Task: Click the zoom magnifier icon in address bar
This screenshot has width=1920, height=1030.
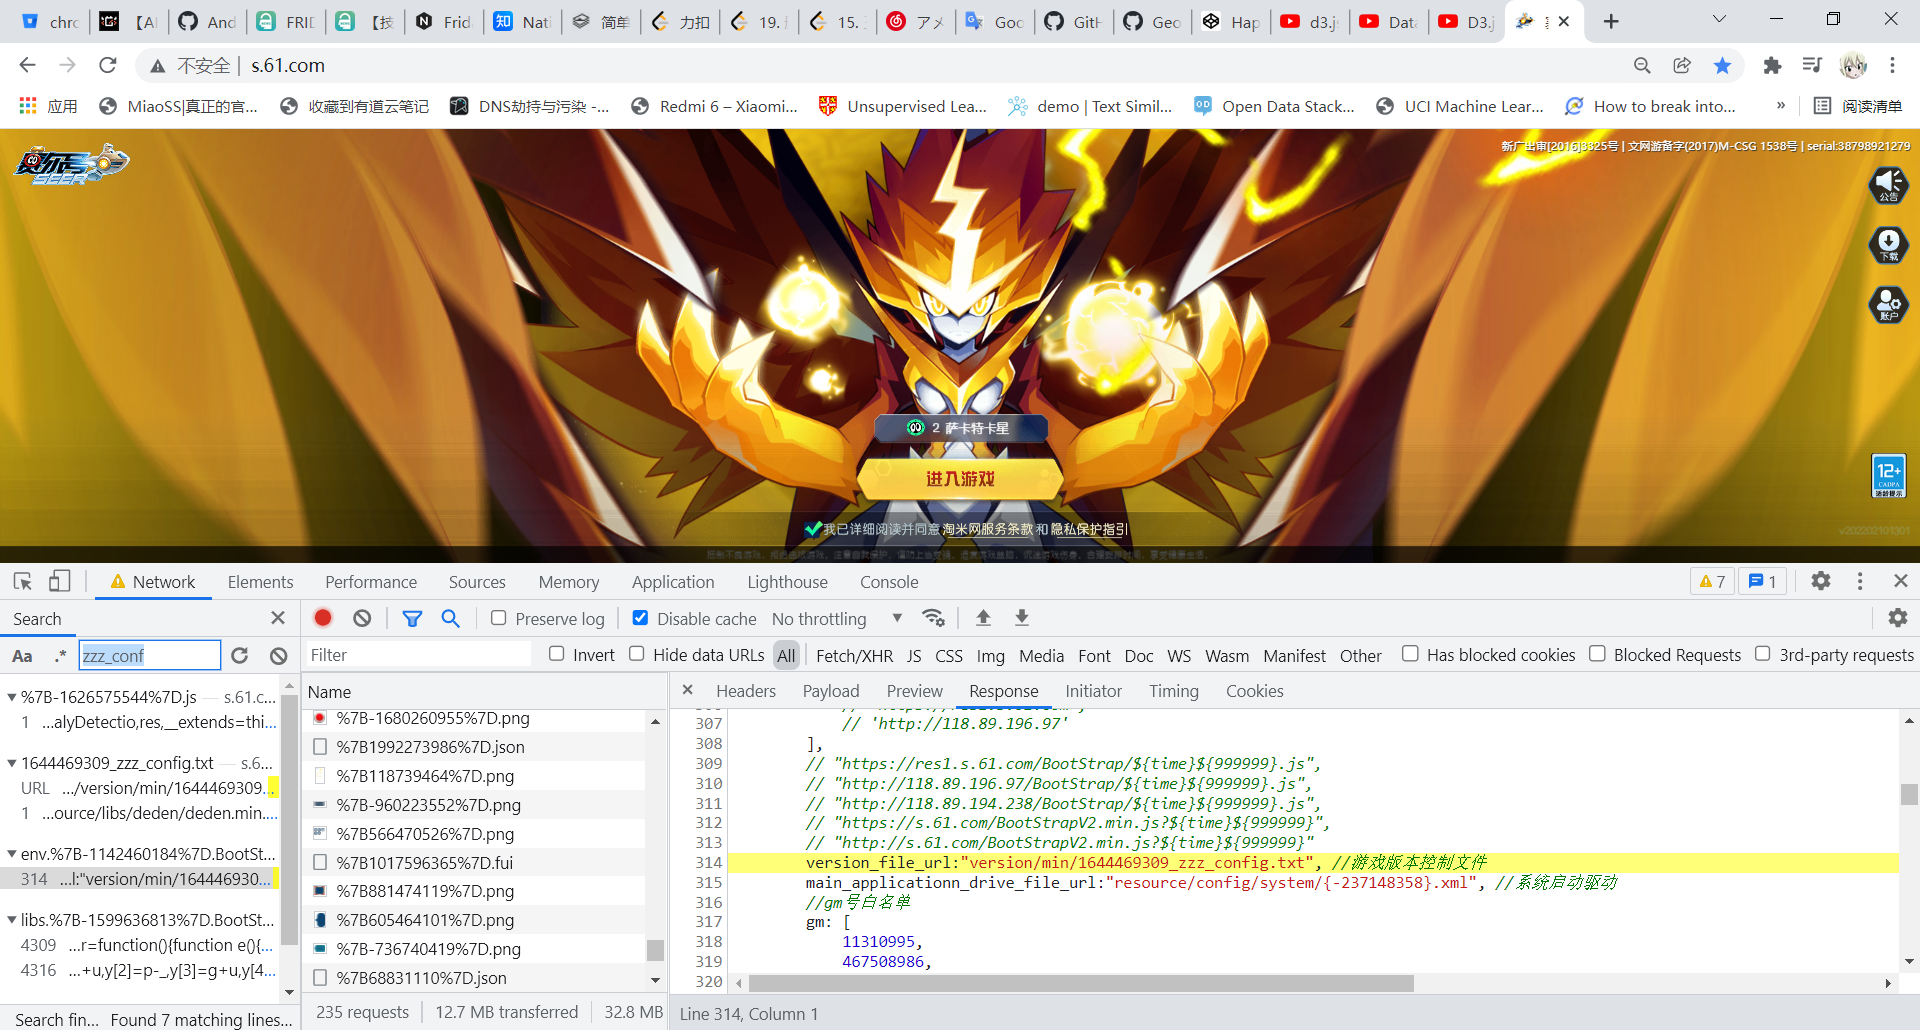Action: coord(1642,65)
